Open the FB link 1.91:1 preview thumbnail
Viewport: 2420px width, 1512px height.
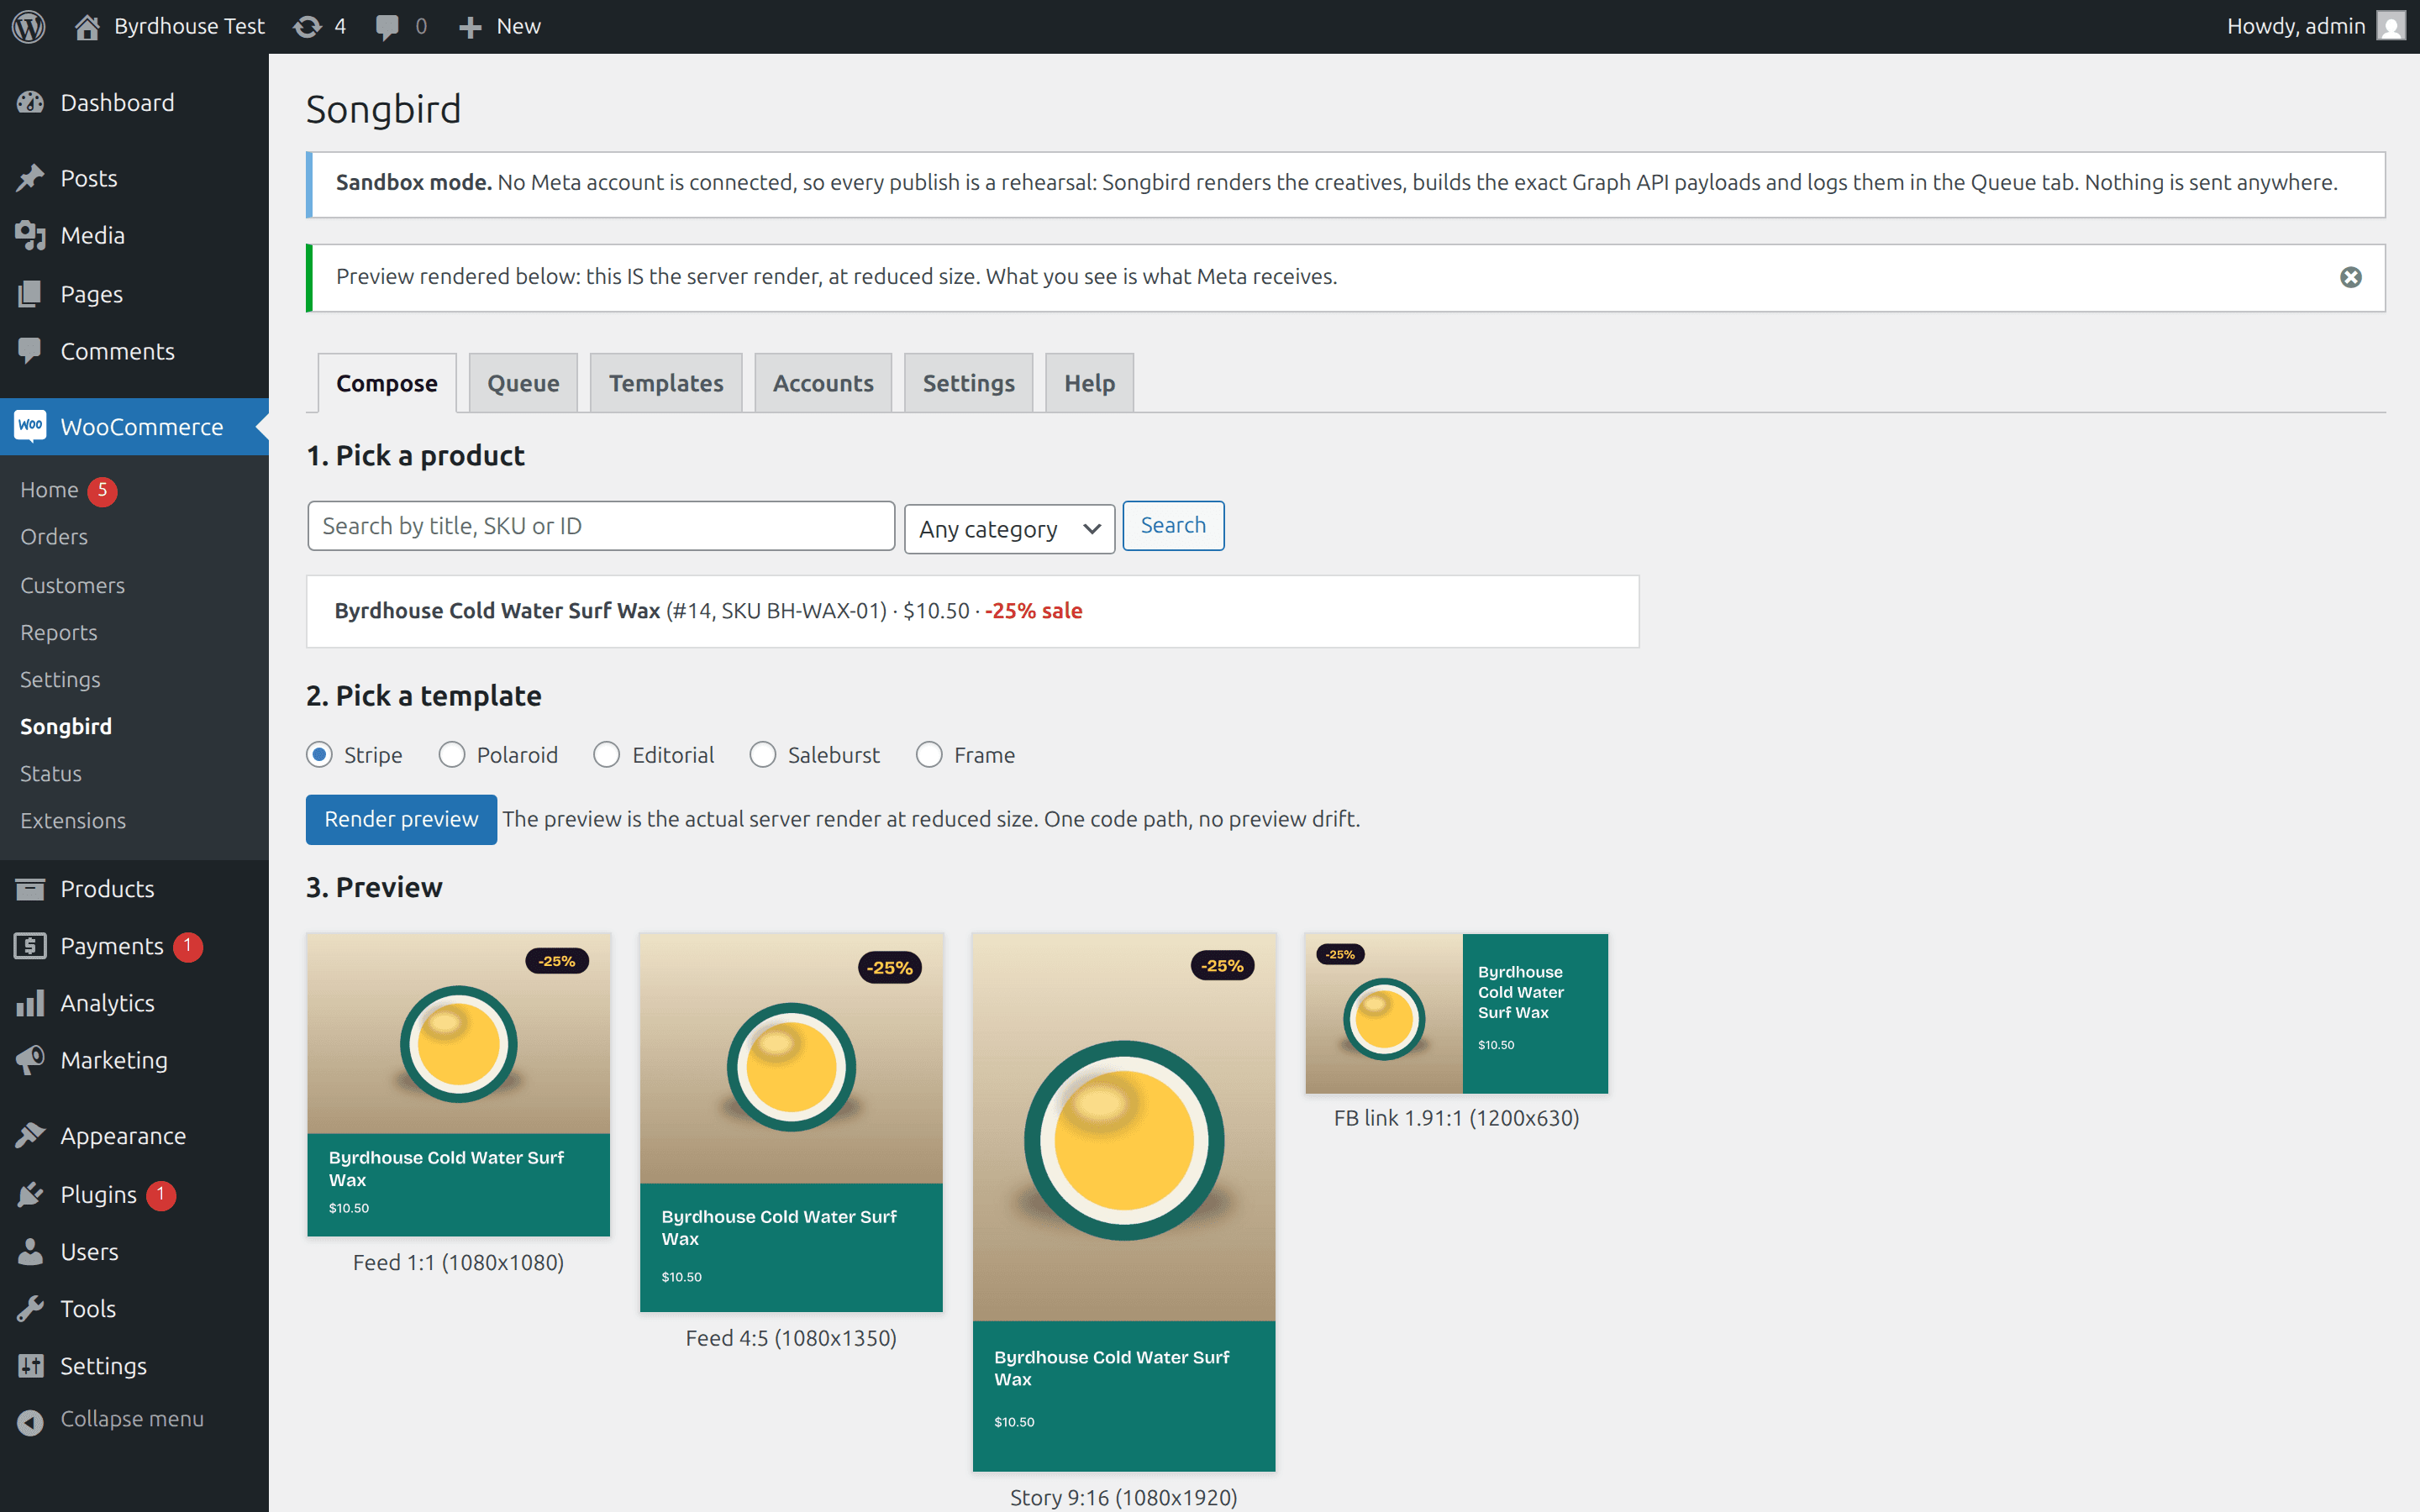point(1457,1013)
